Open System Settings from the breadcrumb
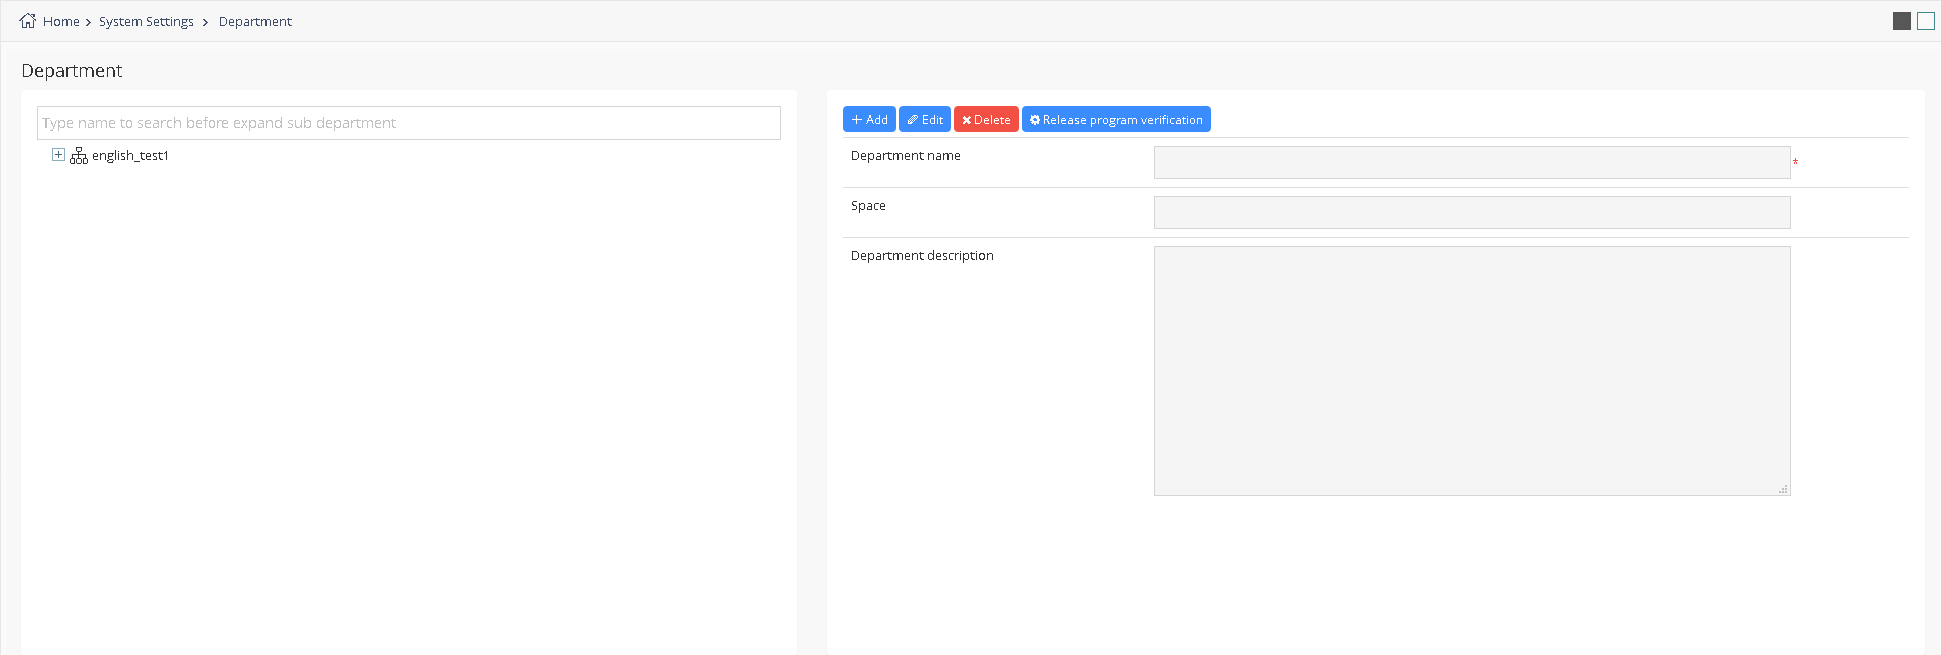This screenshot has width=1941, height=655. (x=146, y=22)
